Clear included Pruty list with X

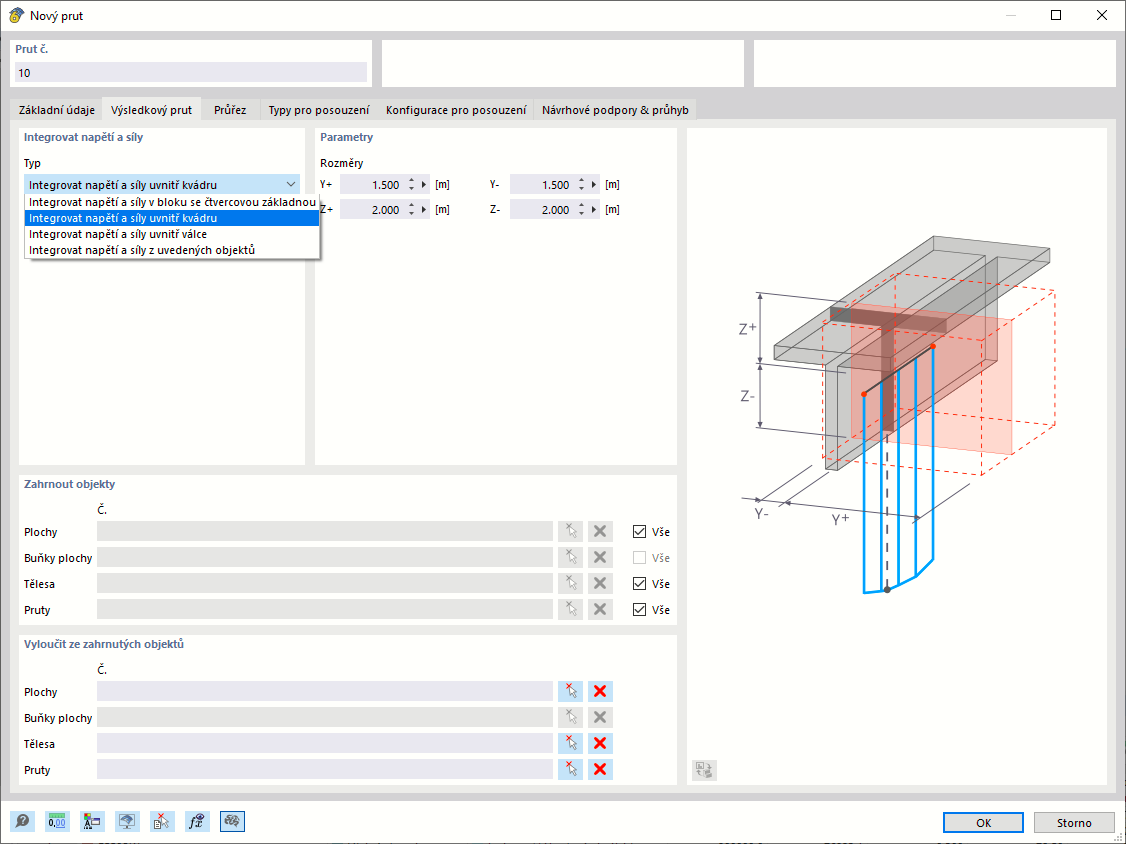click(600, 609)
